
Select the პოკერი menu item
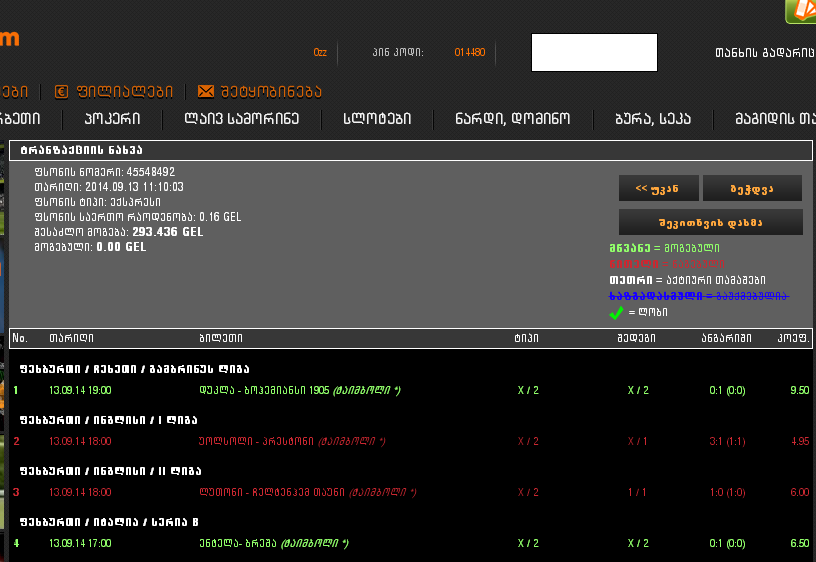pyautogui.click(x=112, y=119)
